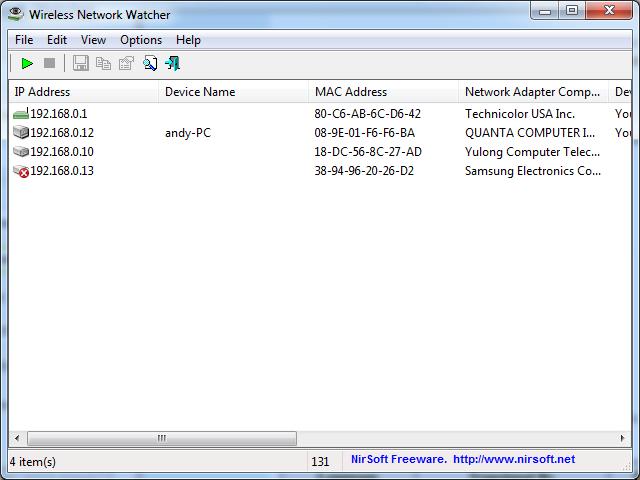
Task: Click the red-X device icon for 192.168.0.13
Action: point(21,171)
